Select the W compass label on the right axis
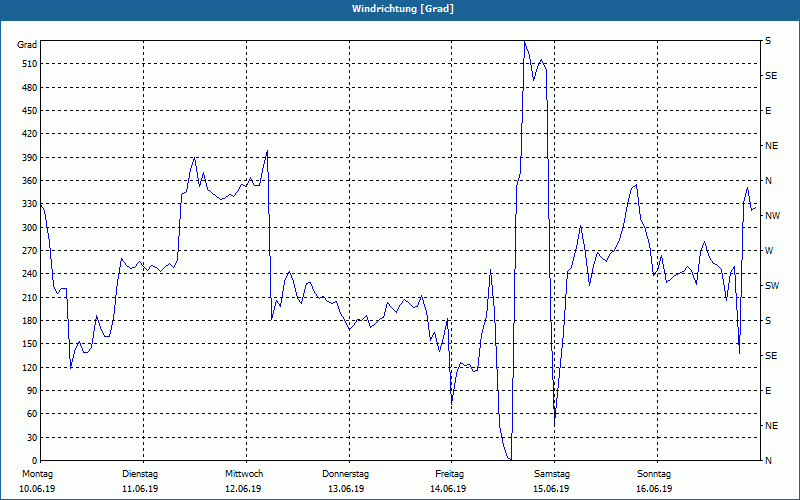The height and width of the screenshot is (500, 800). [x=769, y=251]
